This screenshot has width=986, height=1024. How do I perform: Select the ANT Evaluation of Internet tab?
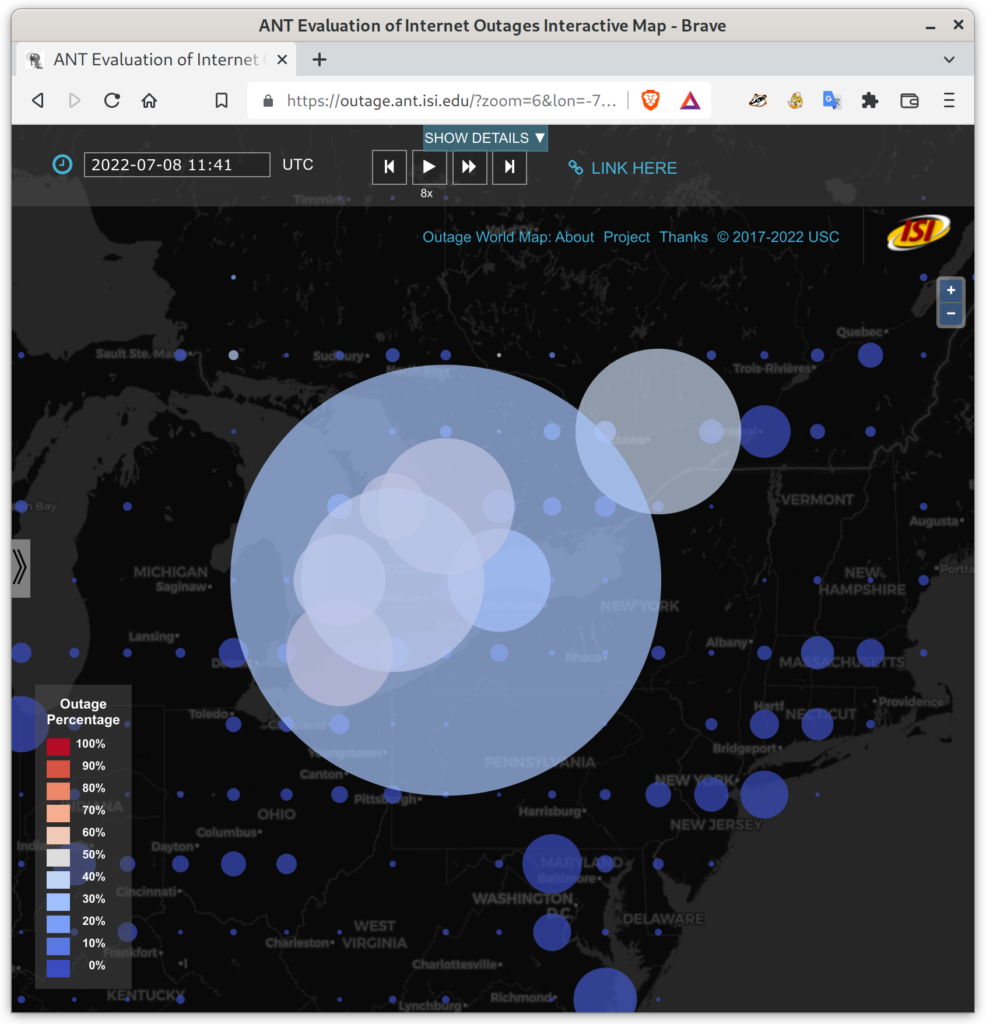pos(156,60)
